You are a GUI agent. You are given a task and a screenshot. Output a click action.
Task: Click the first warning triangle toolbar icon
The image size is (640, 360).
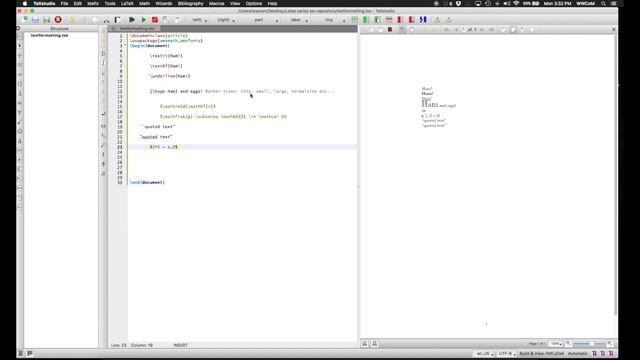(437, 20)
